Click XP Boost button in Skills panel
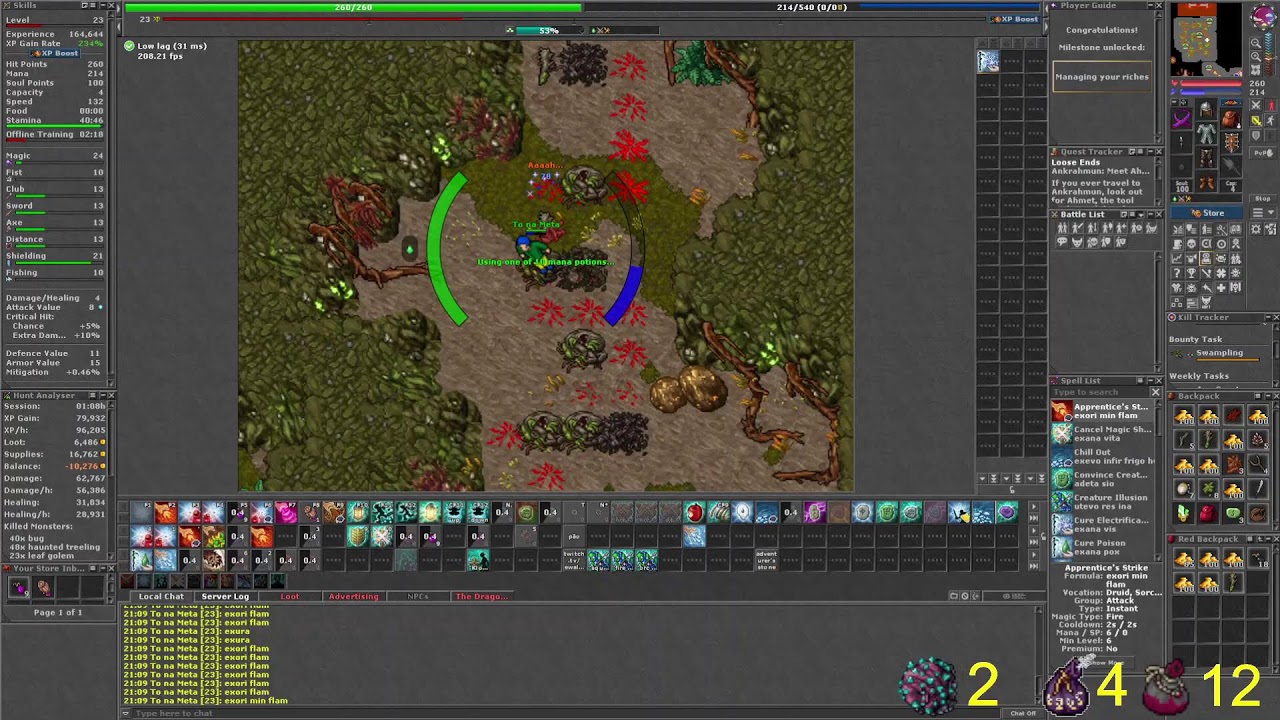1280x720 pixels. click(54, 53)
